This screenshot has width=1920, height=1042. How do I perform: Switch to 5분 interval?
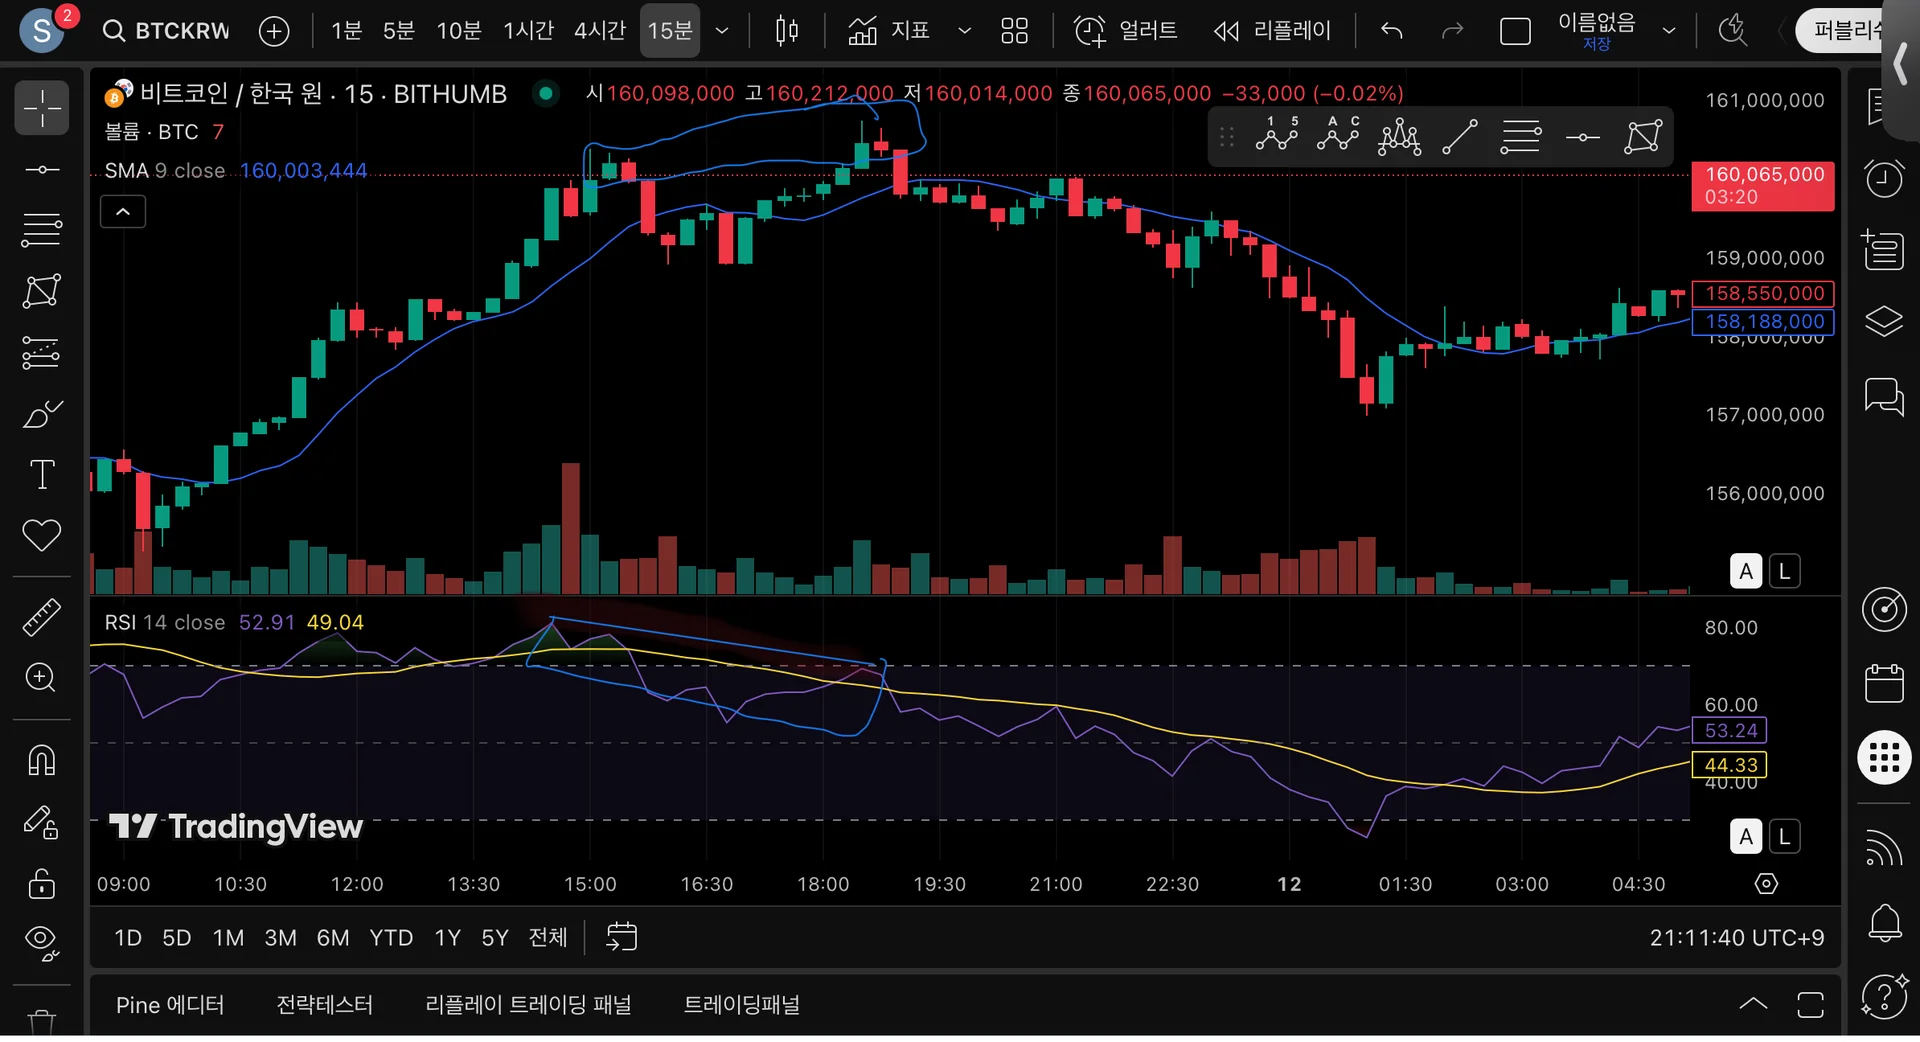coord(398,31)
